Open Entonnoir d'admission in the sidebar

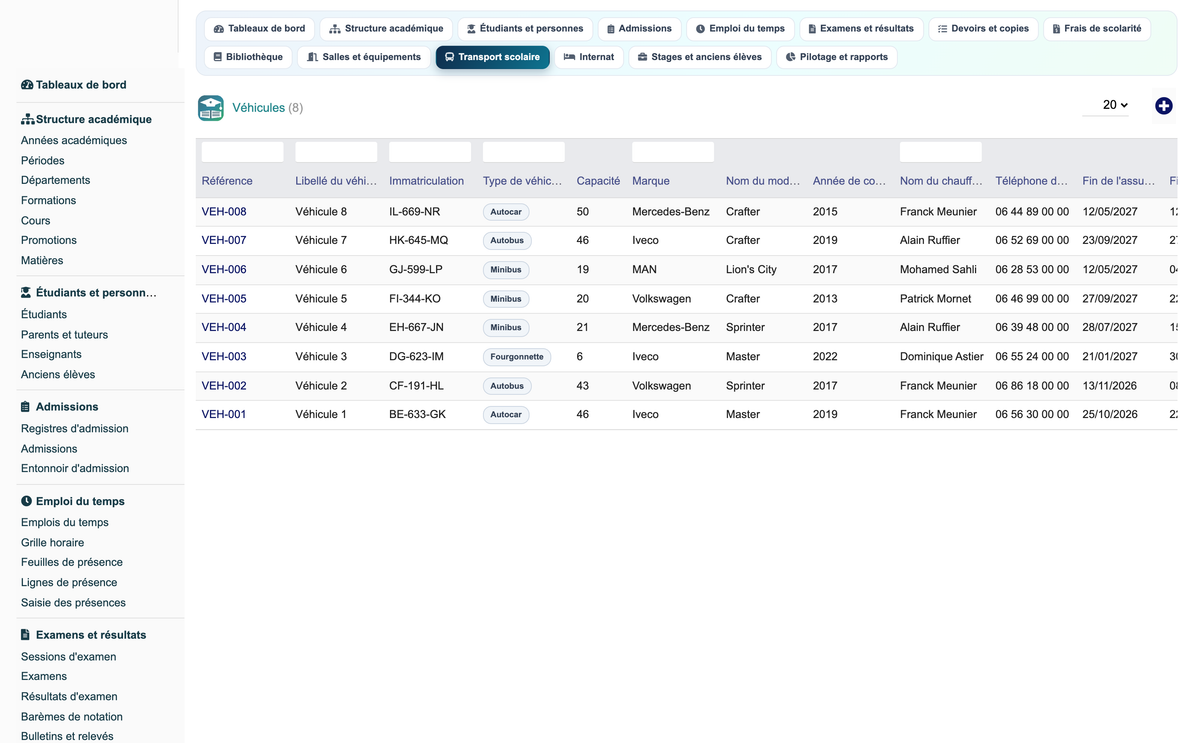point(75,468)
